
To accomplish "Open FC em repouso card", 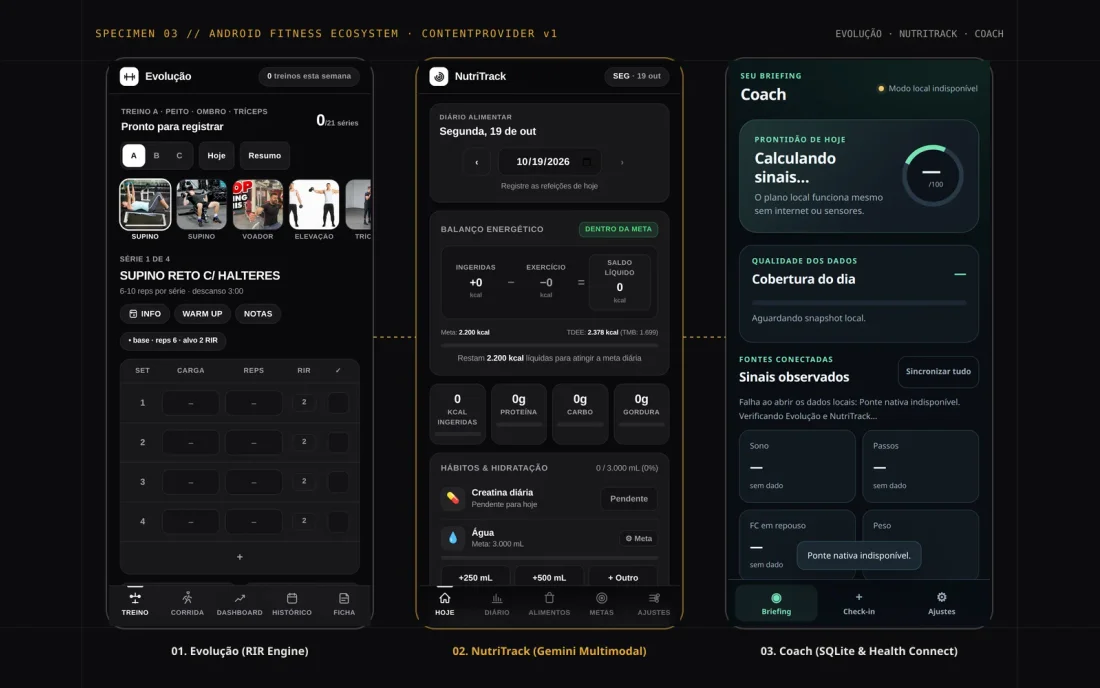I will pyautogui.click(x=797, y=544).
